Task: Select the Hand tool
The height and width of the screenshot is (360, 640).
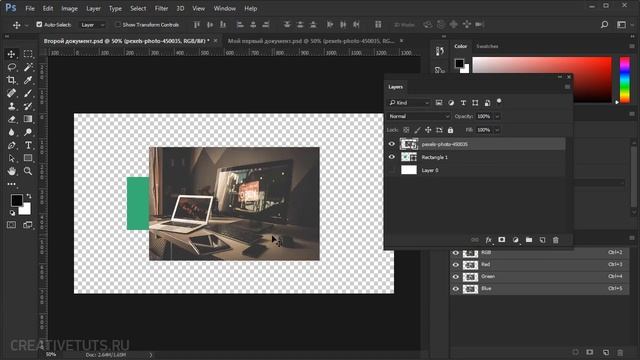Action: [x=11, y=171]
